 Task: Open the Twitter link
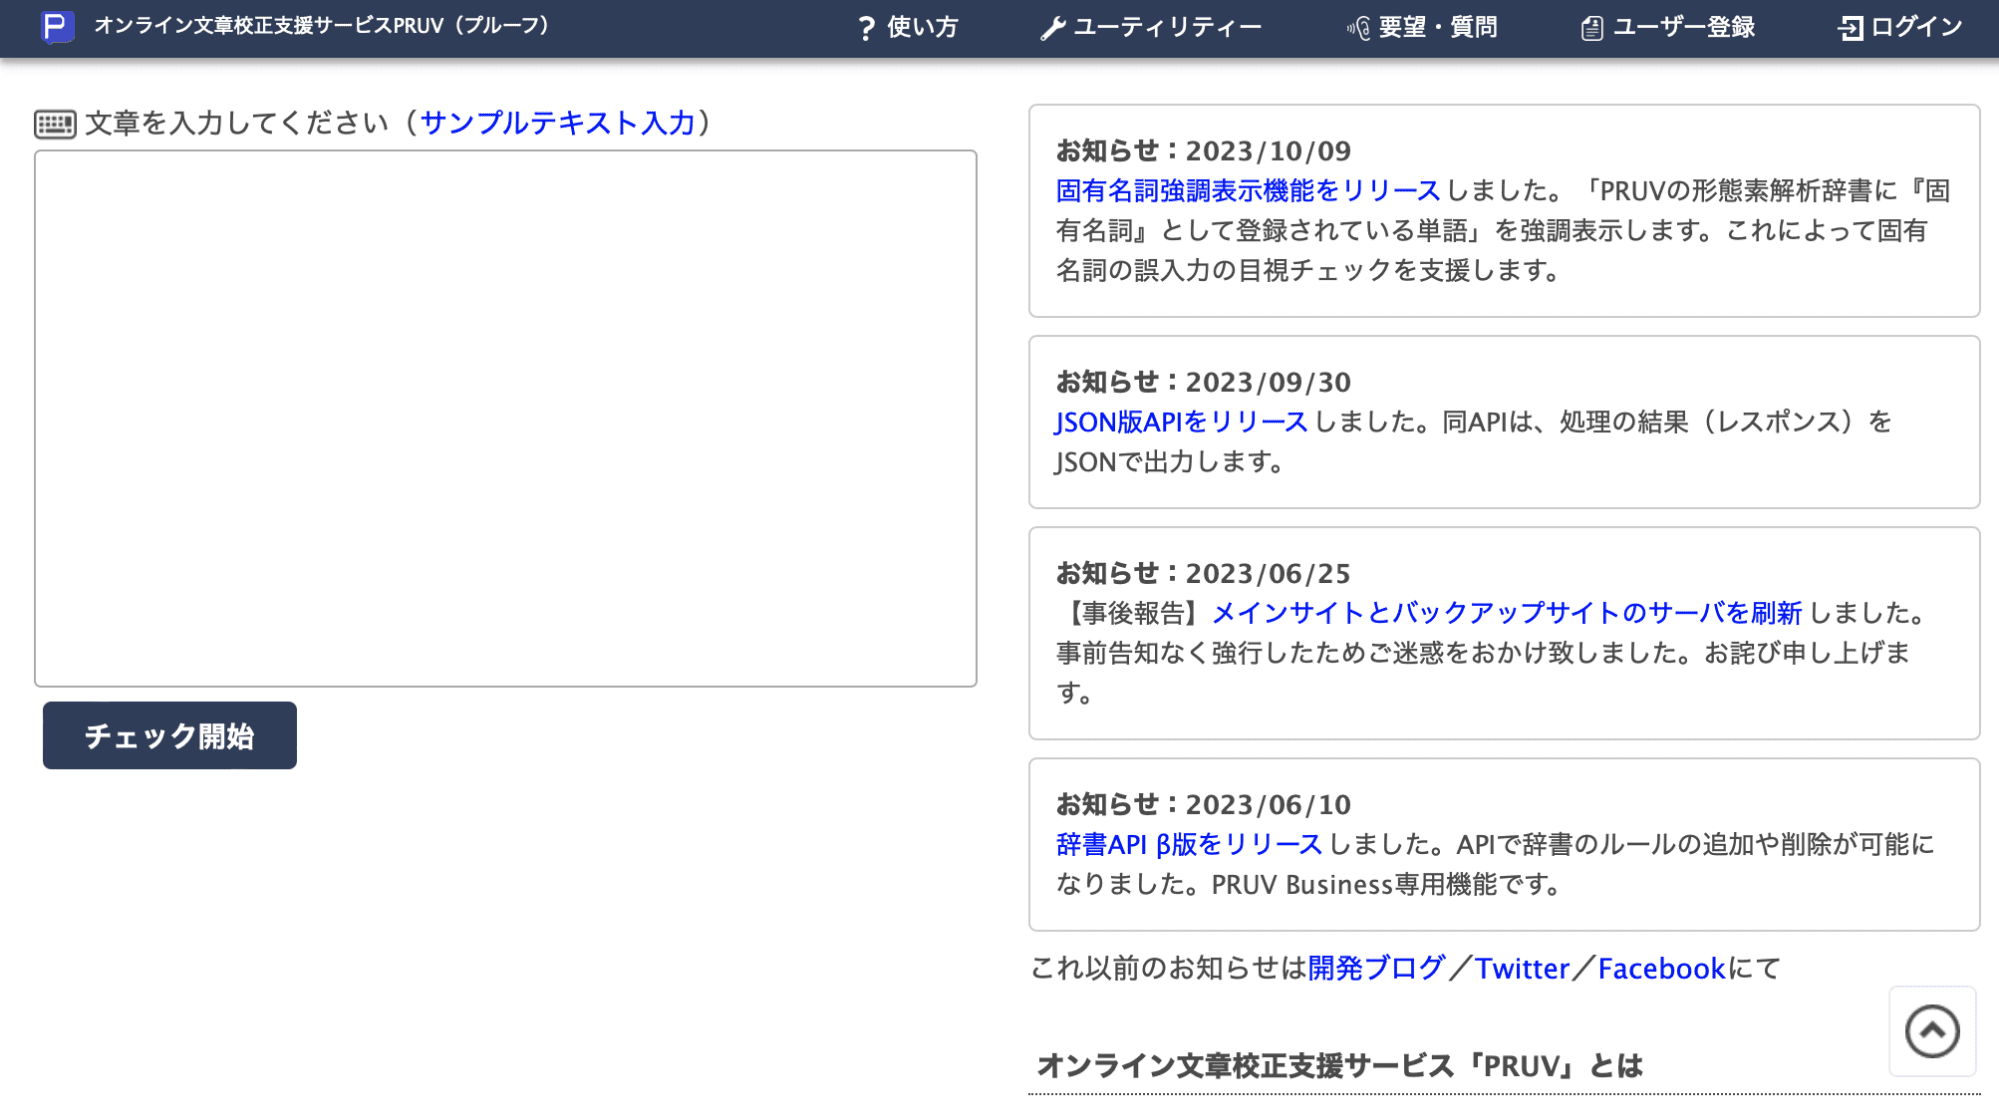pyautogui.click(x=1522, y=968)
